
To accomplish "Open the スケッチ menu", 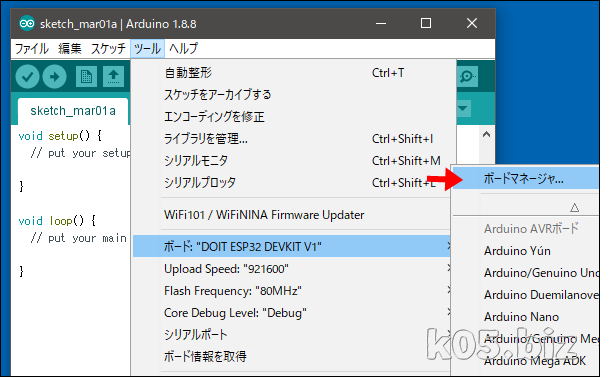I will [108, 49].
